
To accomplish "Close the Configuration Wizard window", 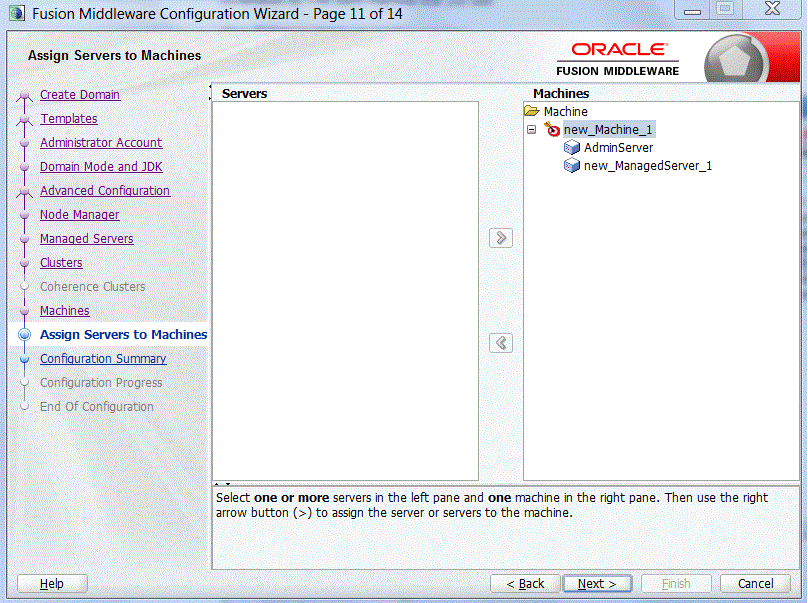I will 772,9.
